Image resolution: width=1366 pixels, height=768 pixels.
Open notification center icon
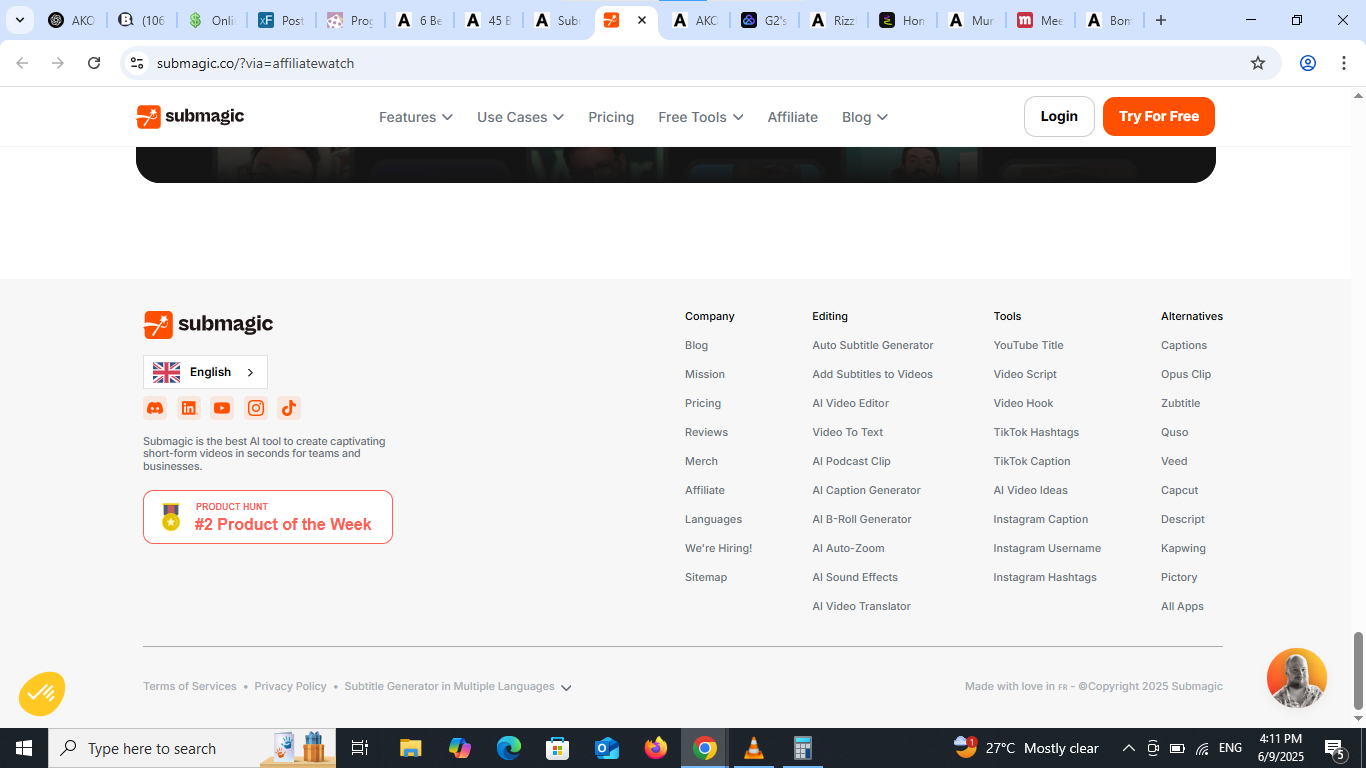point(1335,748)
